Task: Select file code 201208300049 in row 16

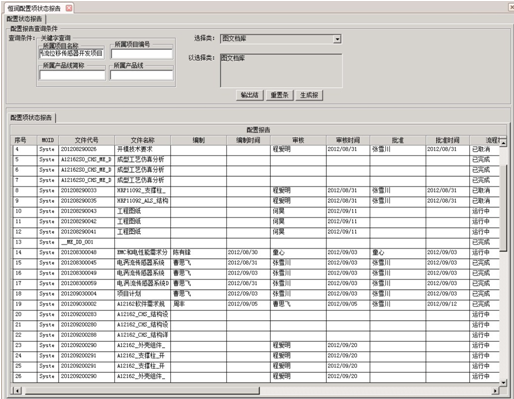Action: coord(86,273)
